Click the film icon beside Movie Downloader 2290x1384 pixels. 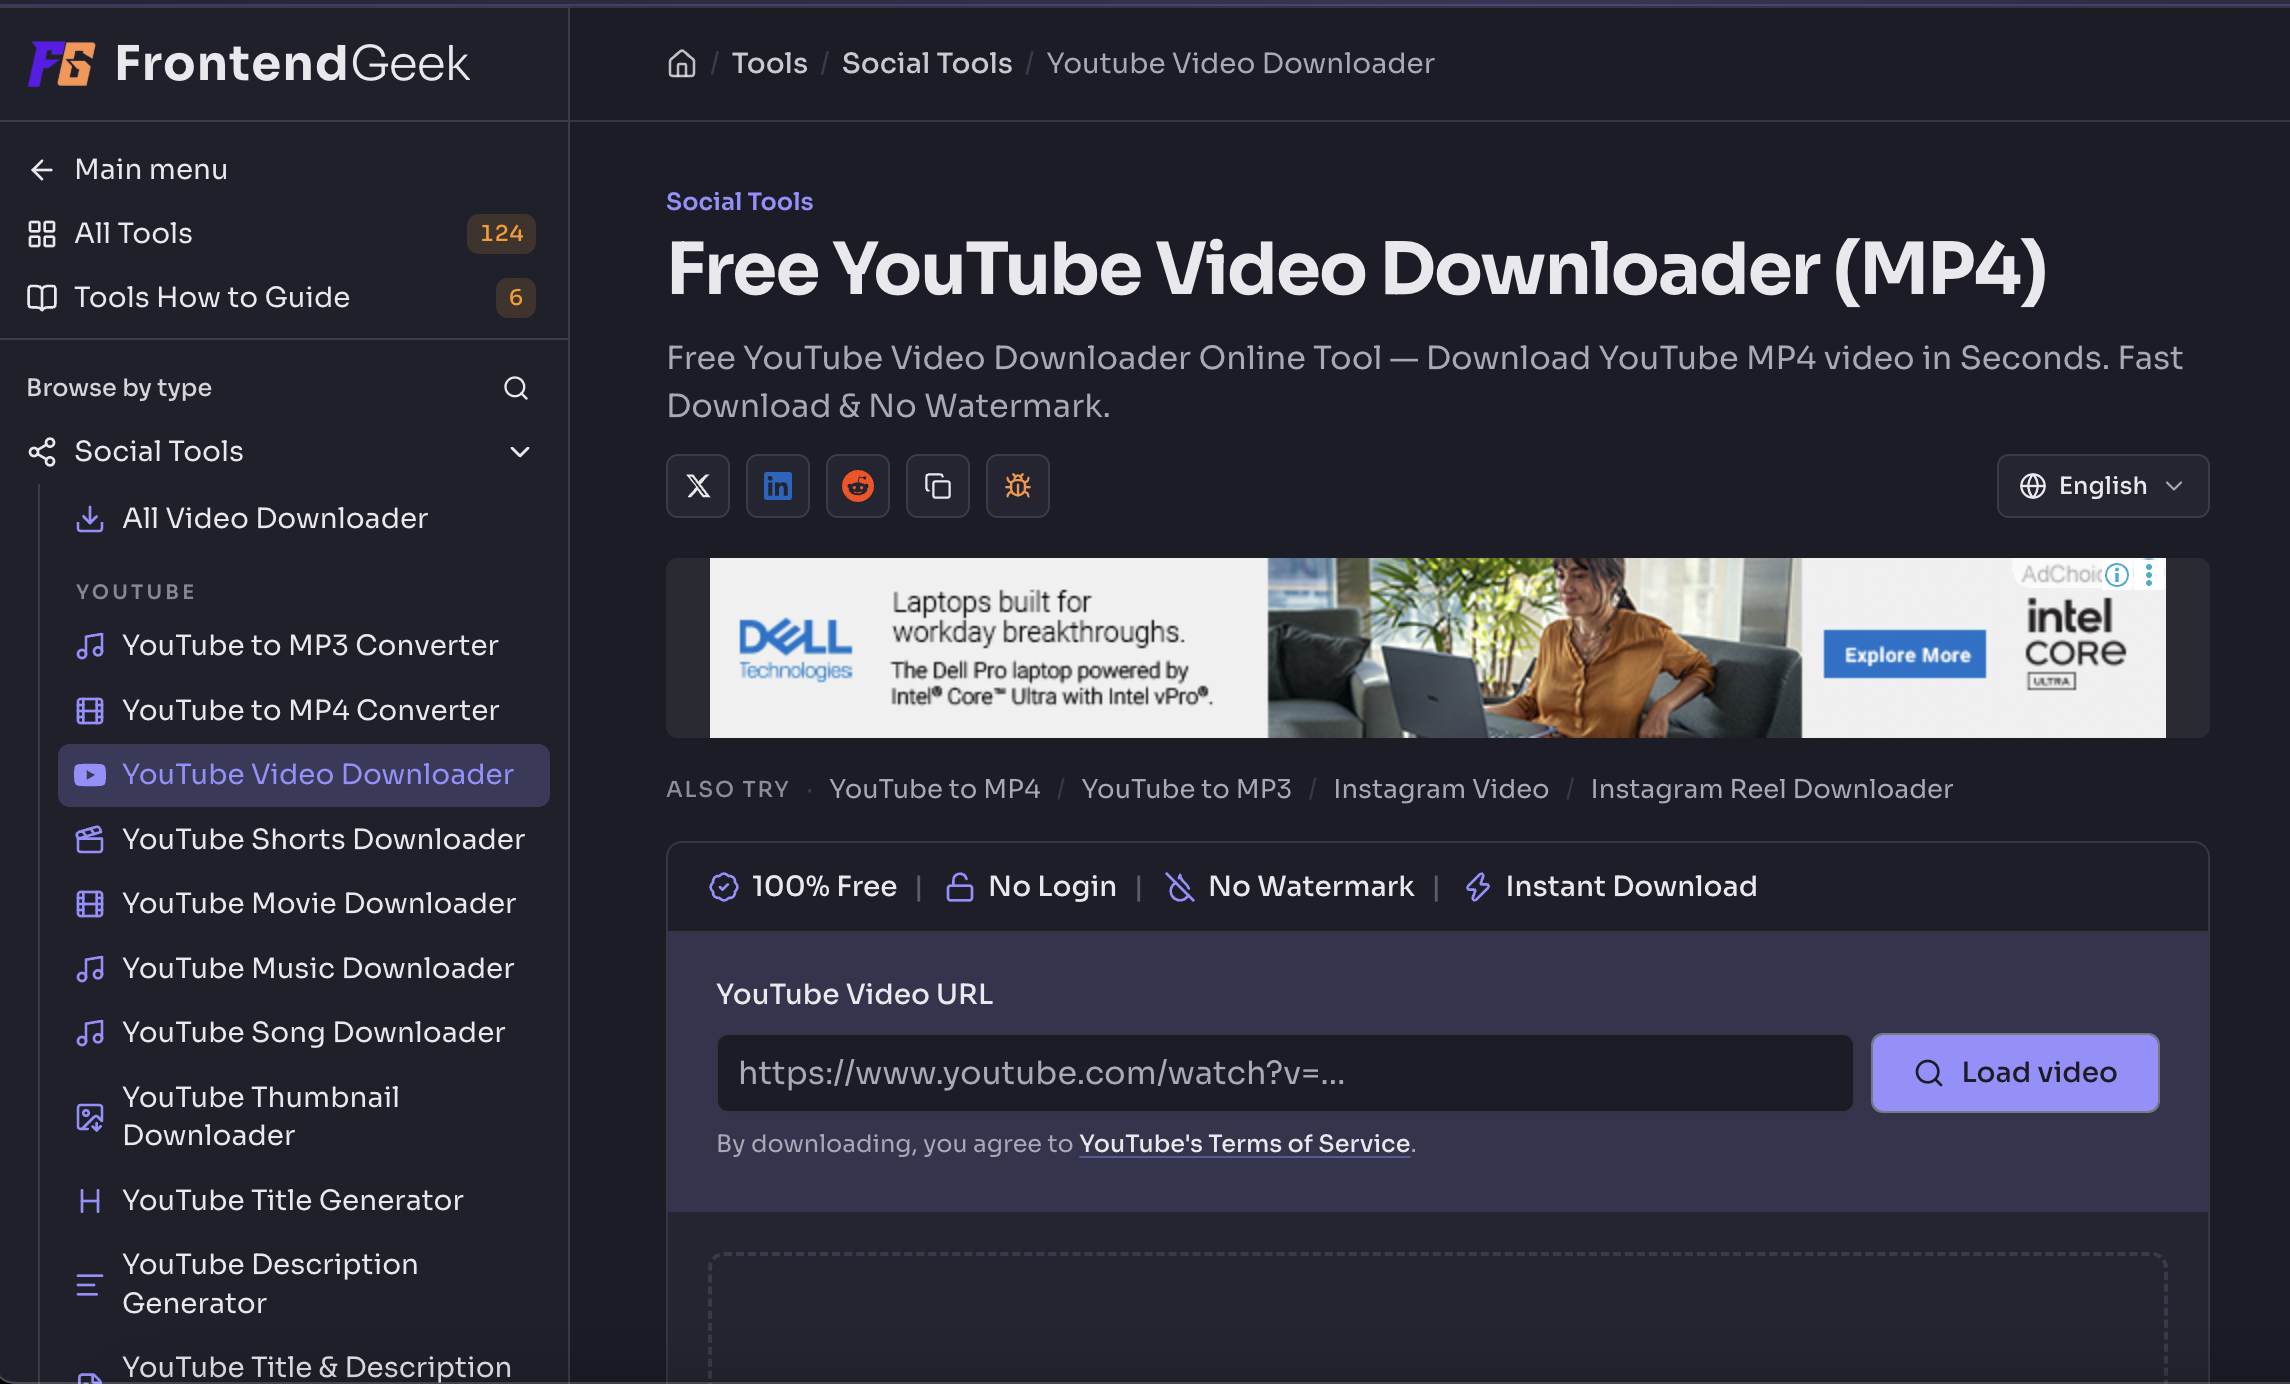90,904
